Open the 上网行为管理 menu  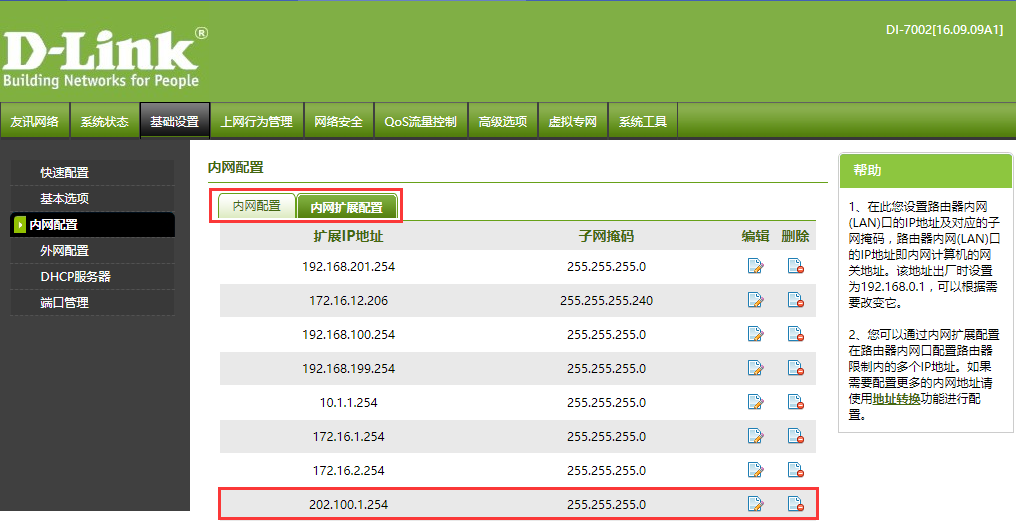pos(257,121)
